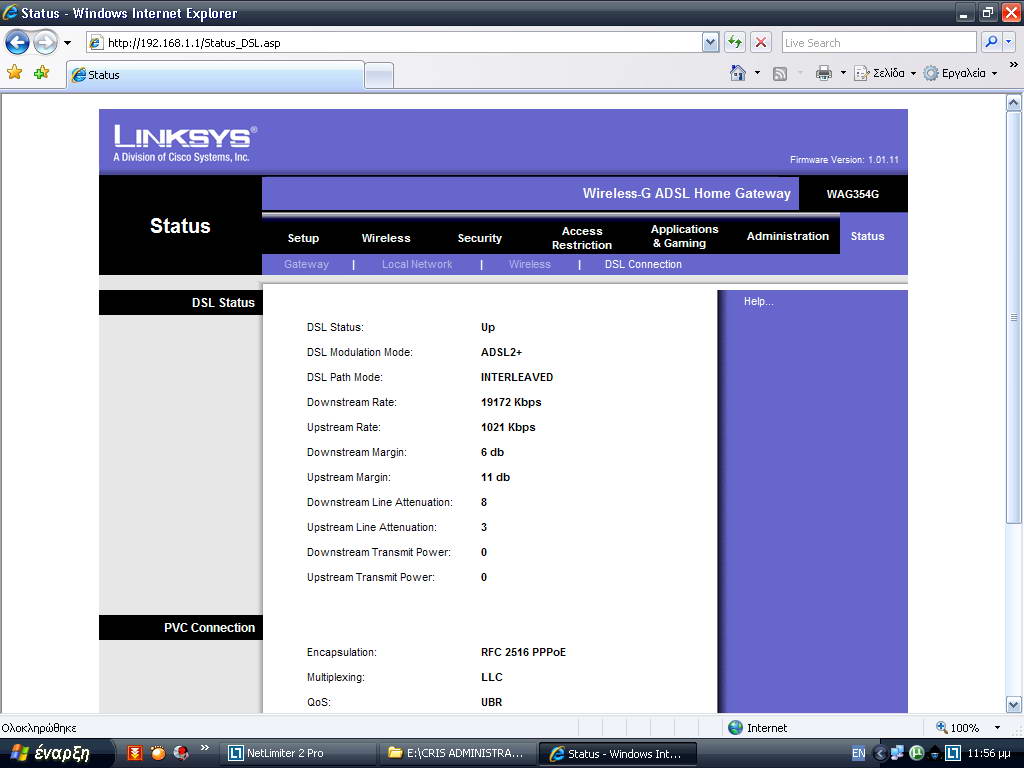
Task: Select the Status main router tab
Action: [867, 236]
